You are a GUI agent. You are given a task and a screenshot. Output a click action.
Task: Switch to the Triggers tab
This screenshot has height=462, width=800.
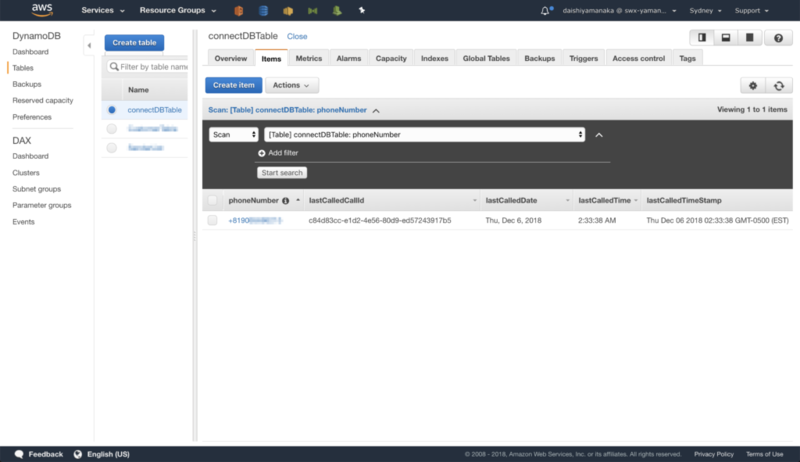(x=583, y=58)
